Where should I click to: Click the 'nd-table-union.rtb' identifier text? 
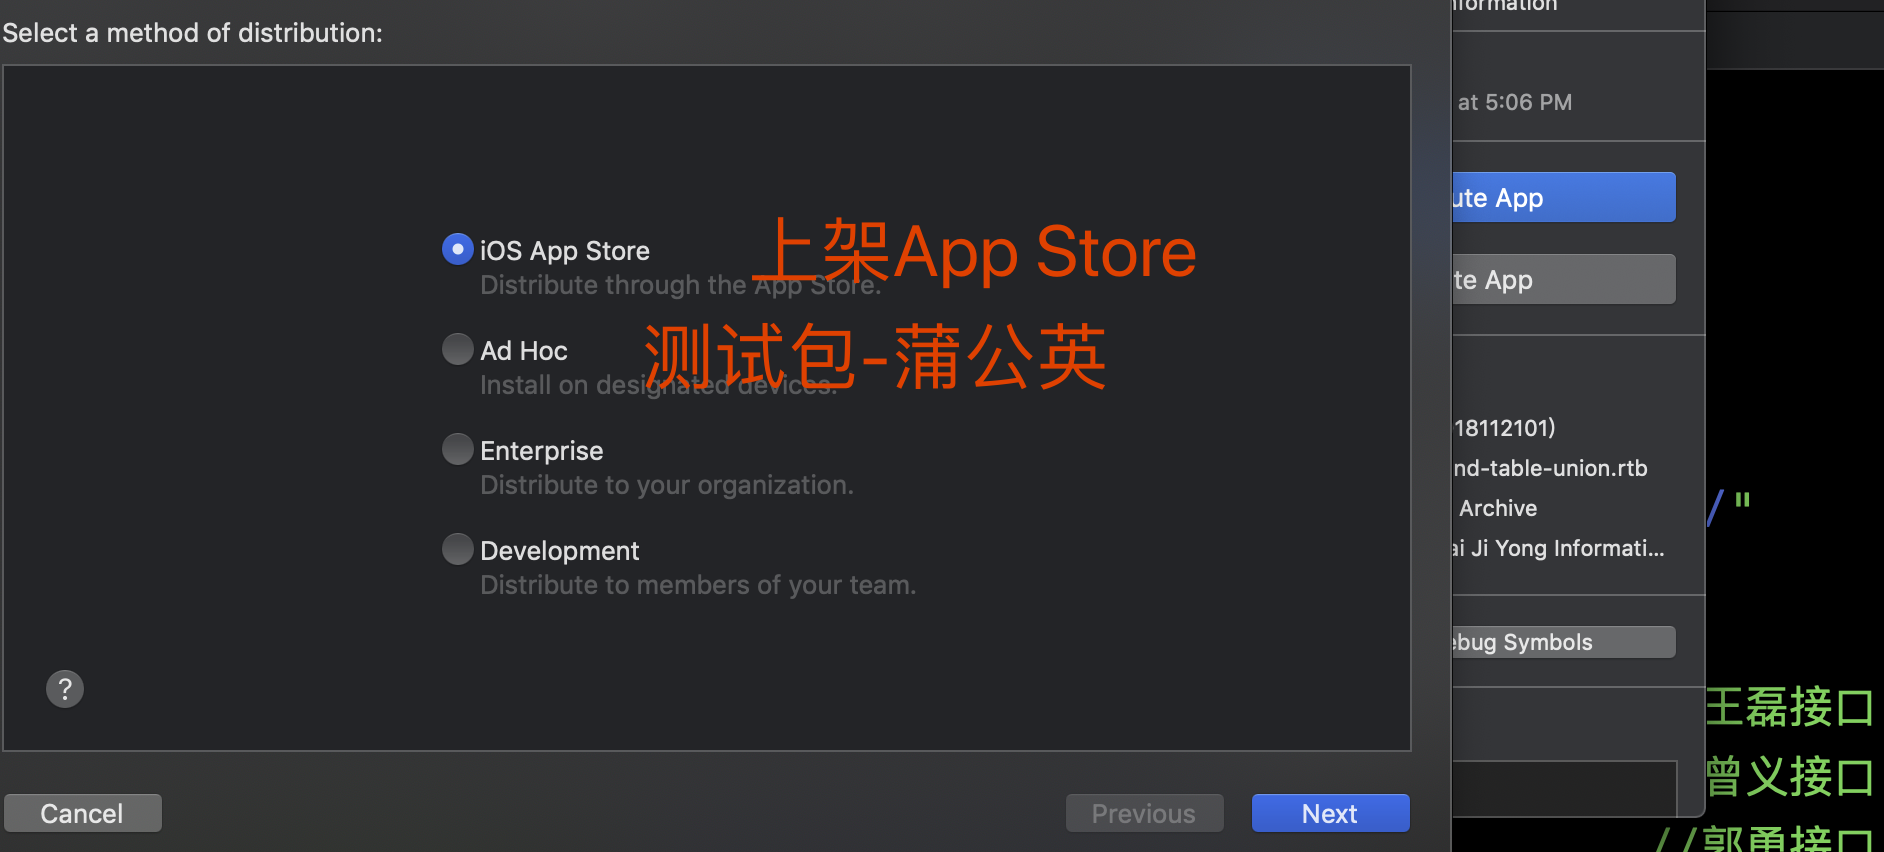(x=1550, y=468)
